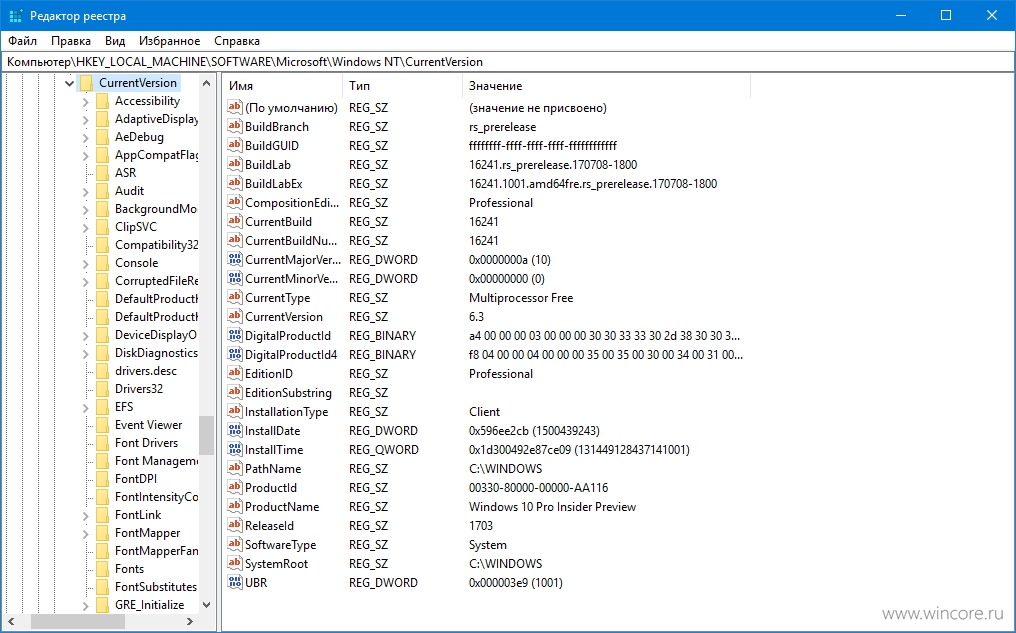Image resolution: width=1016 pixels, height=633 pixels.
Task: Click the tree pane's scroll-down arrow
Action: point(206,605)
